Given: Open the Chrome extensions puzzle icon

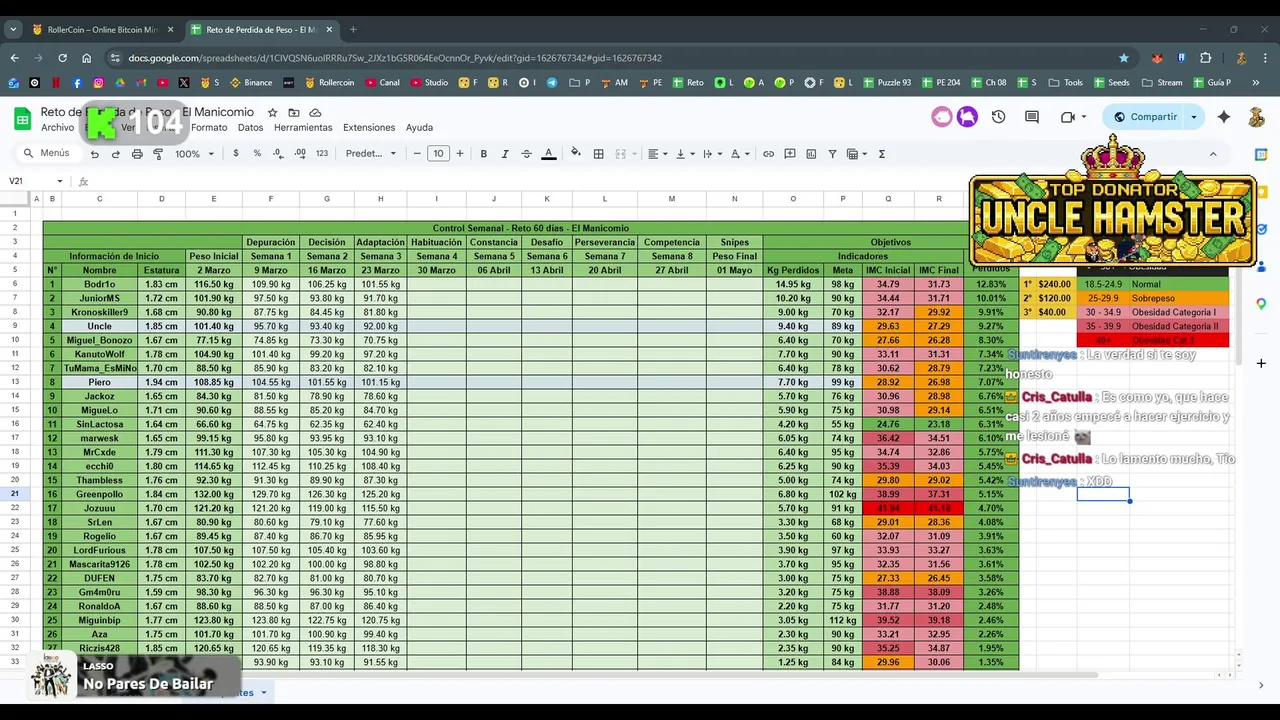Looking at the screenshot, I should click(1205, 58).
